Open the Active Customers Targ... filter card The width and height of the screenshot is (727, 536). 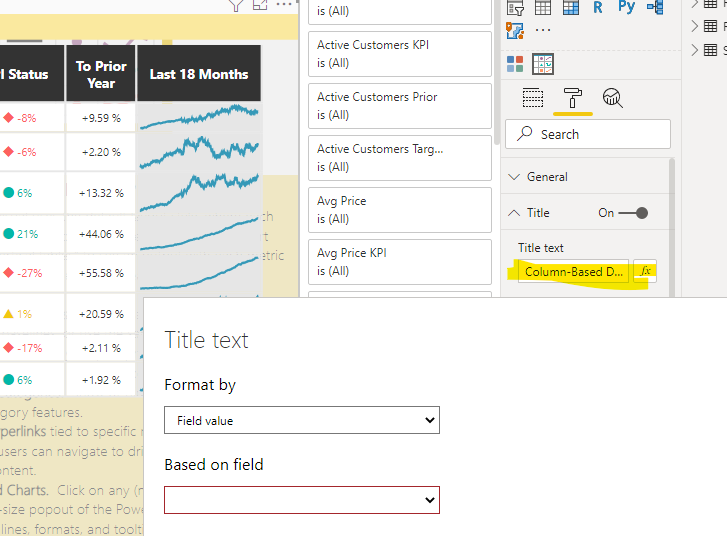pos(400,158)
